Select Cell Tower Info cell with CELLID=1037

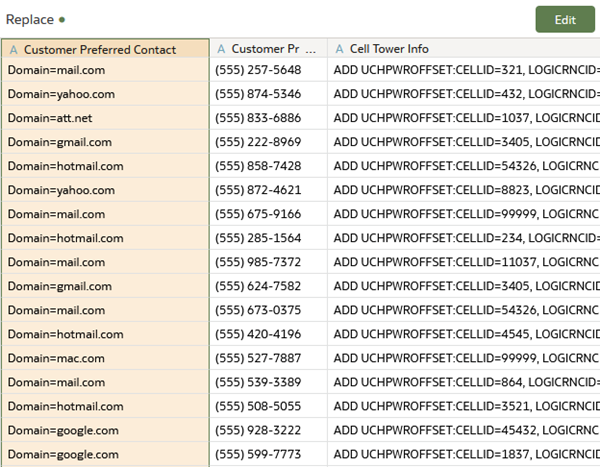point(464,118)
